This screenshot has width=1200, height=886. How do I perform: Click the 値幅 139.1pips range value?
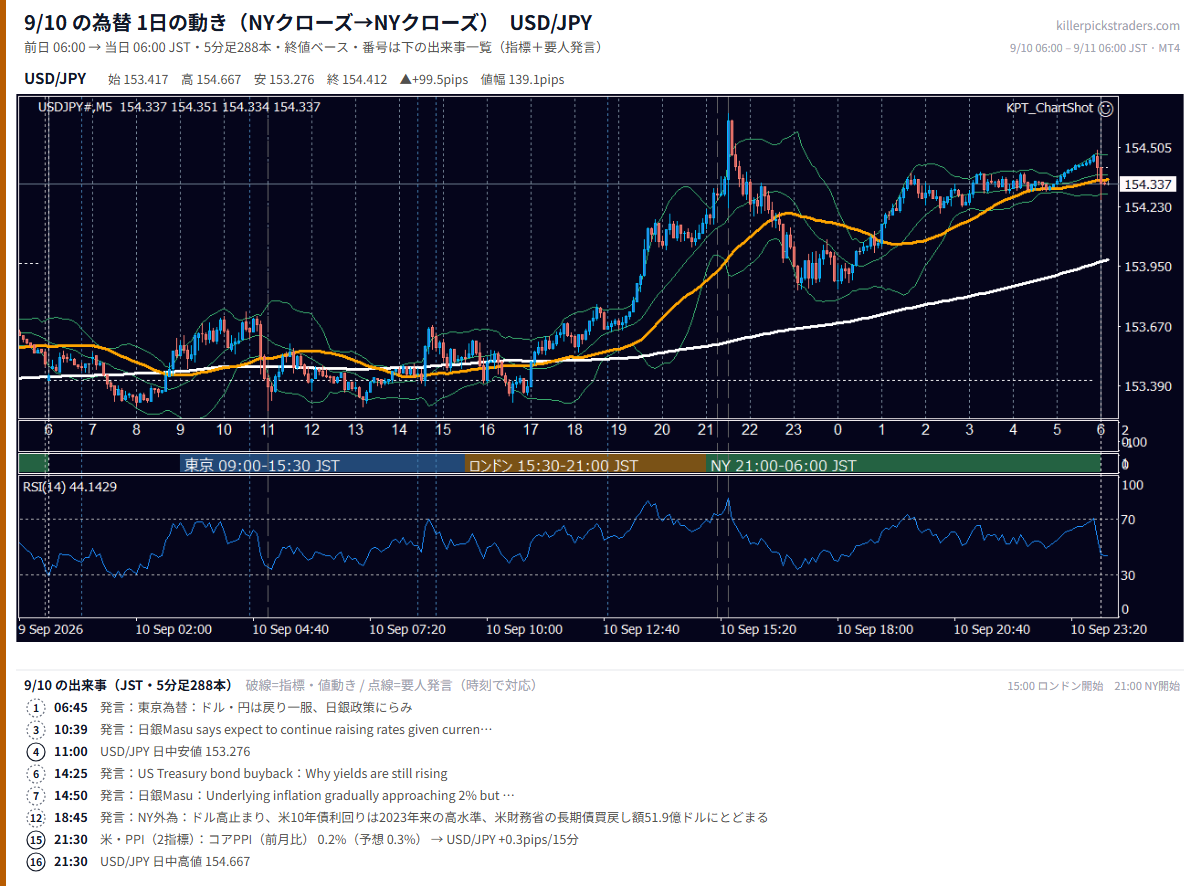(x=522, y=79)
